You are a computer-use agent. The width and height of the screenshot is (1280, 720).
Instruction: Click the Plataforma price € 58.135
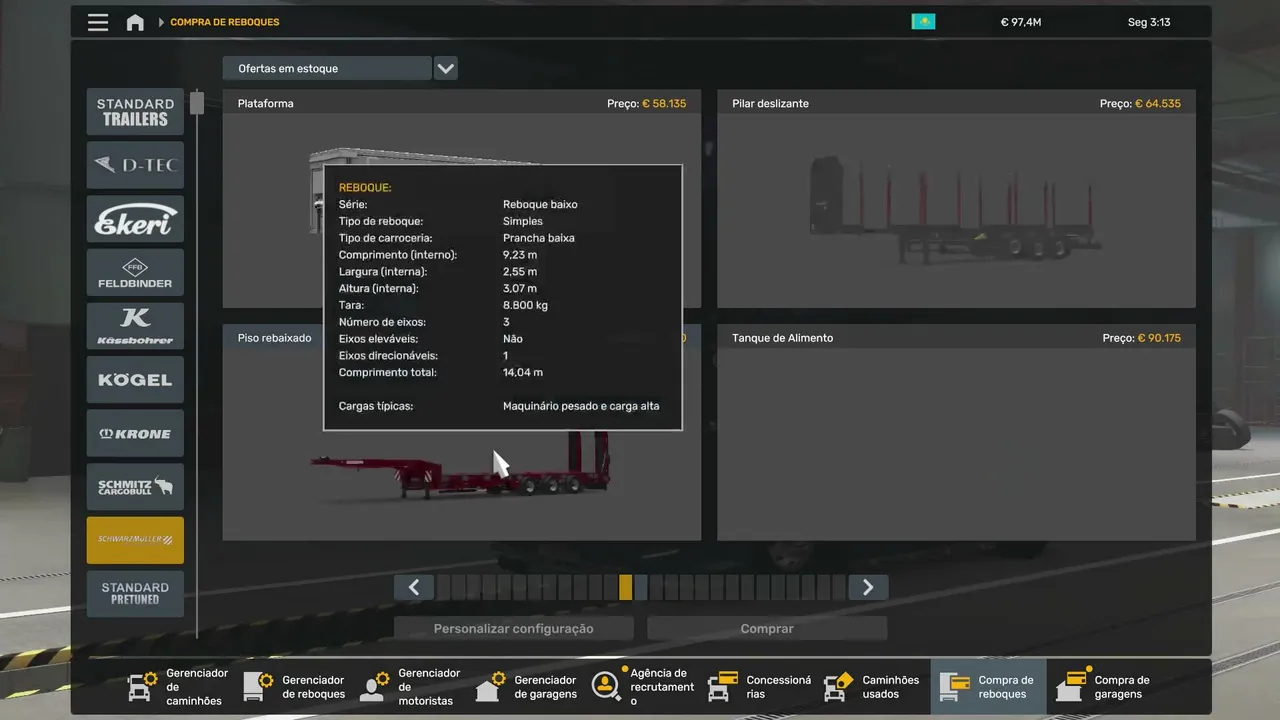pyautogui.click(x=664, y=104)
